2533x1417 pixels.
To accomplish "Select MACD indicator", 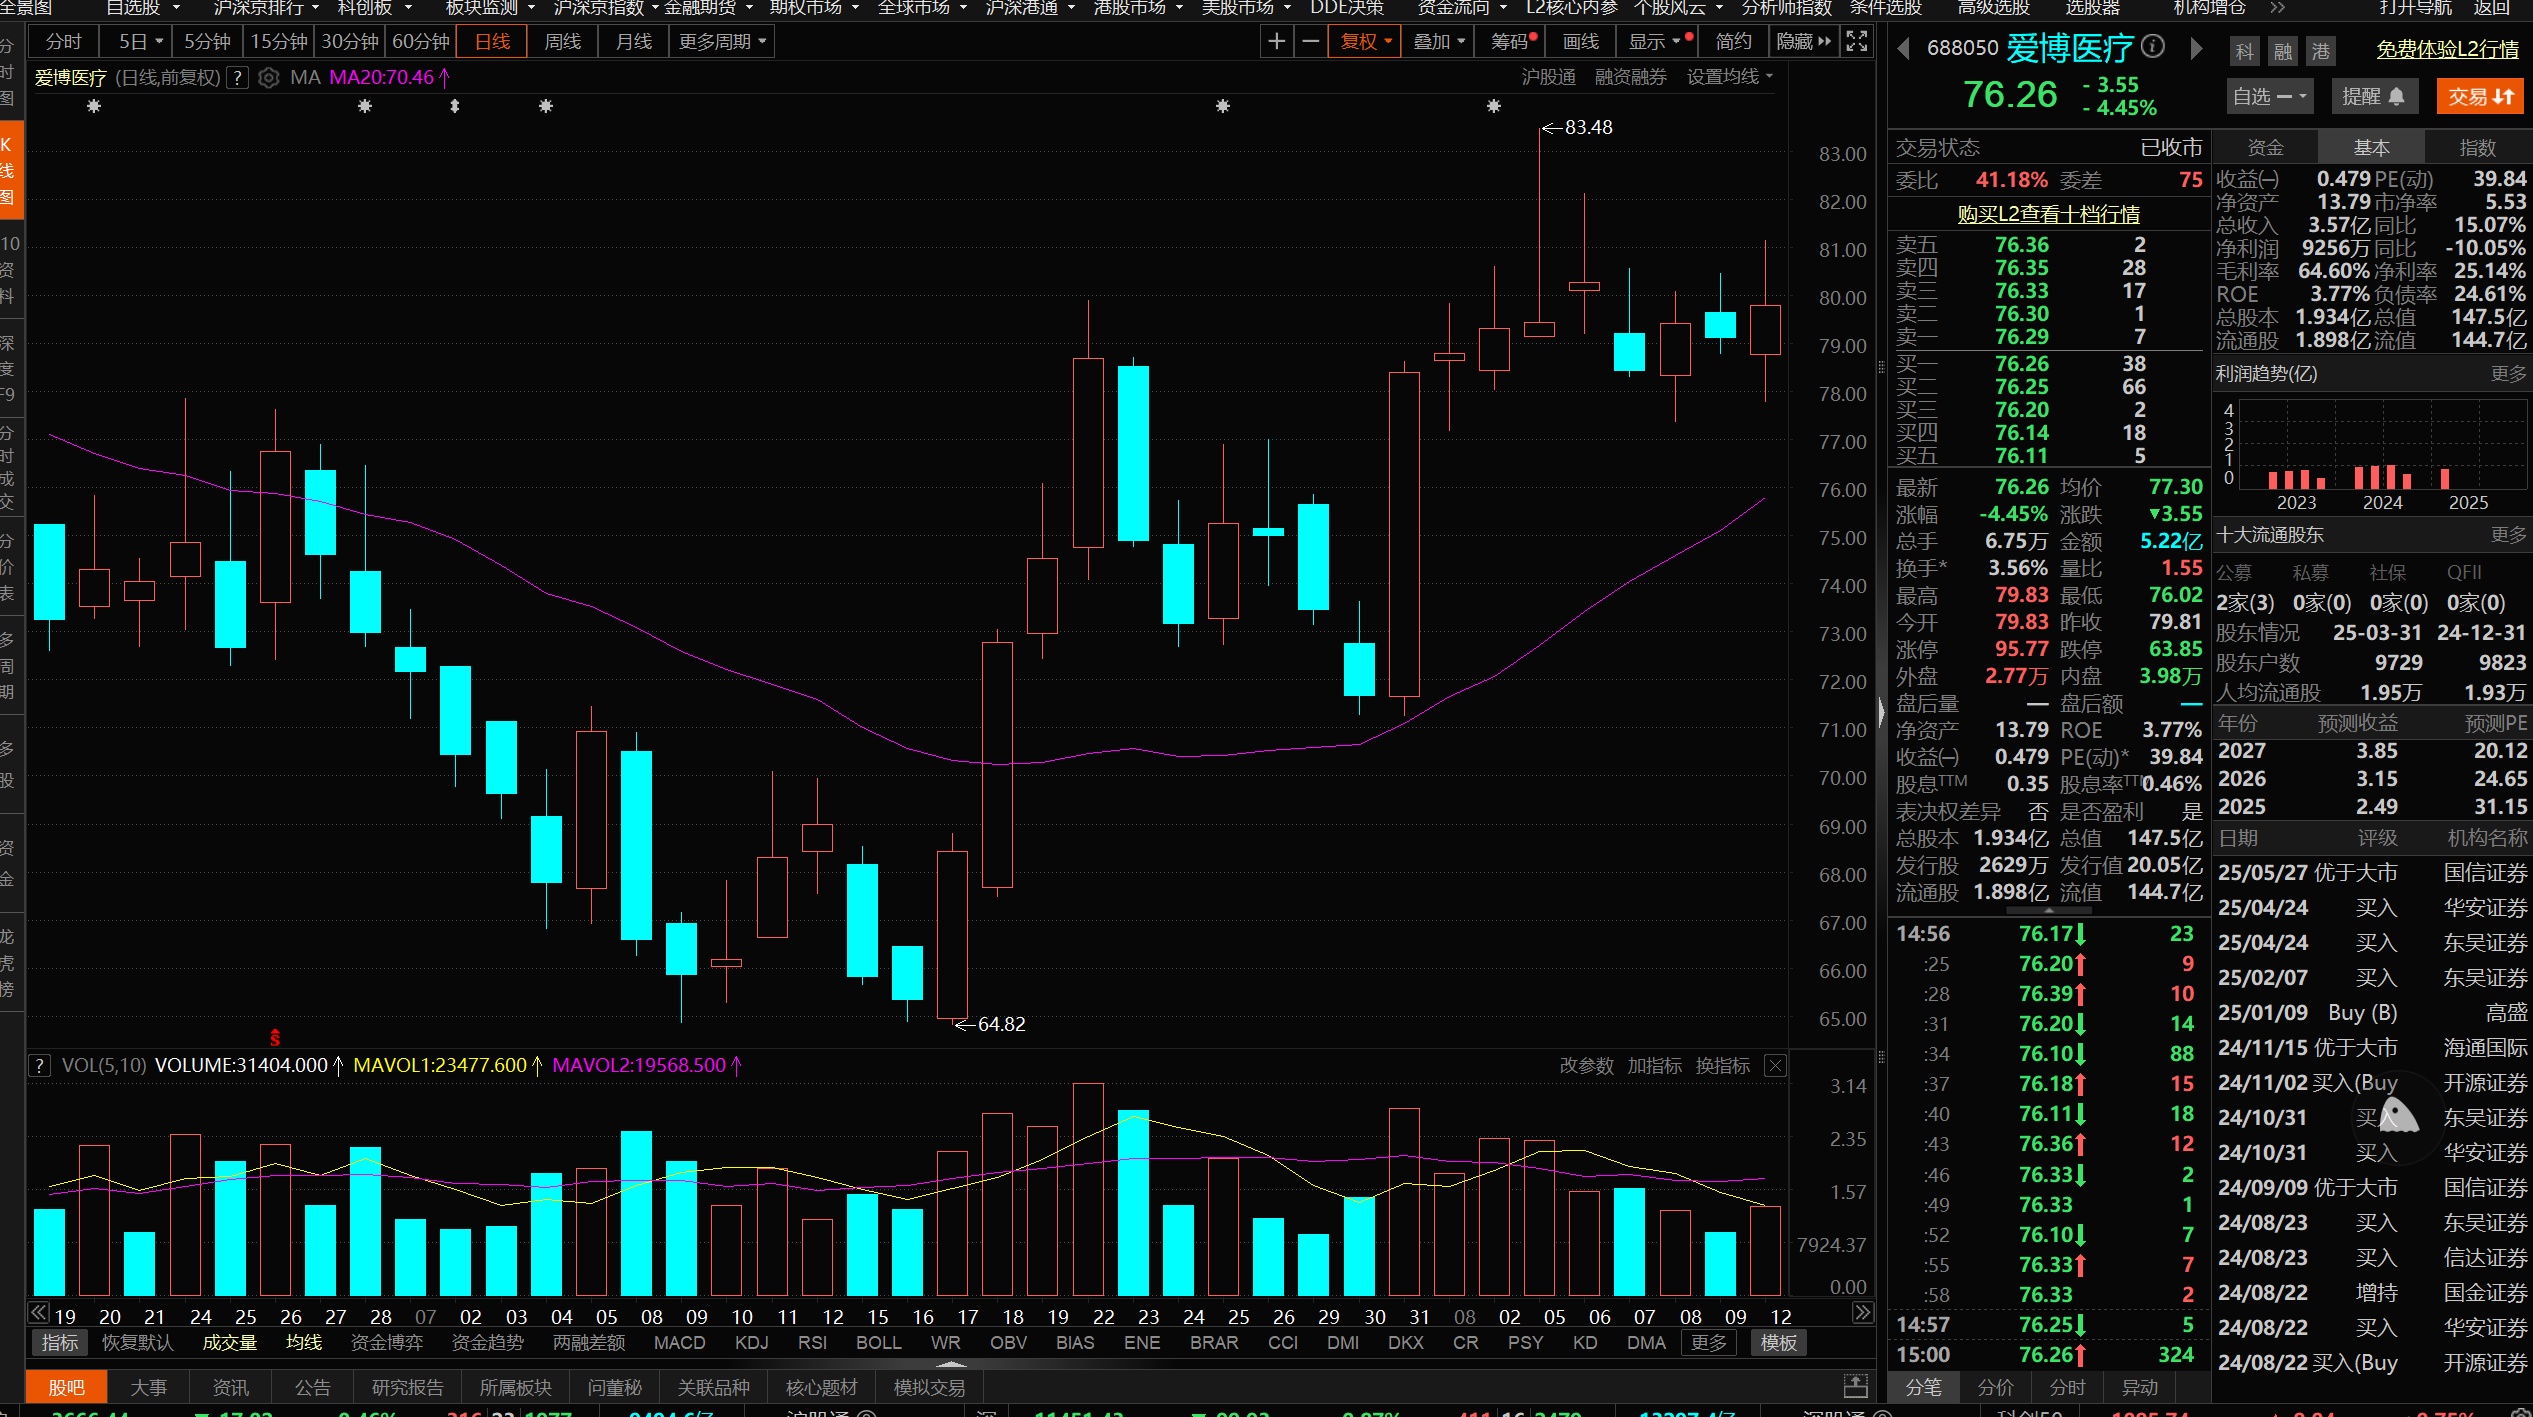I will (680, 1343).
